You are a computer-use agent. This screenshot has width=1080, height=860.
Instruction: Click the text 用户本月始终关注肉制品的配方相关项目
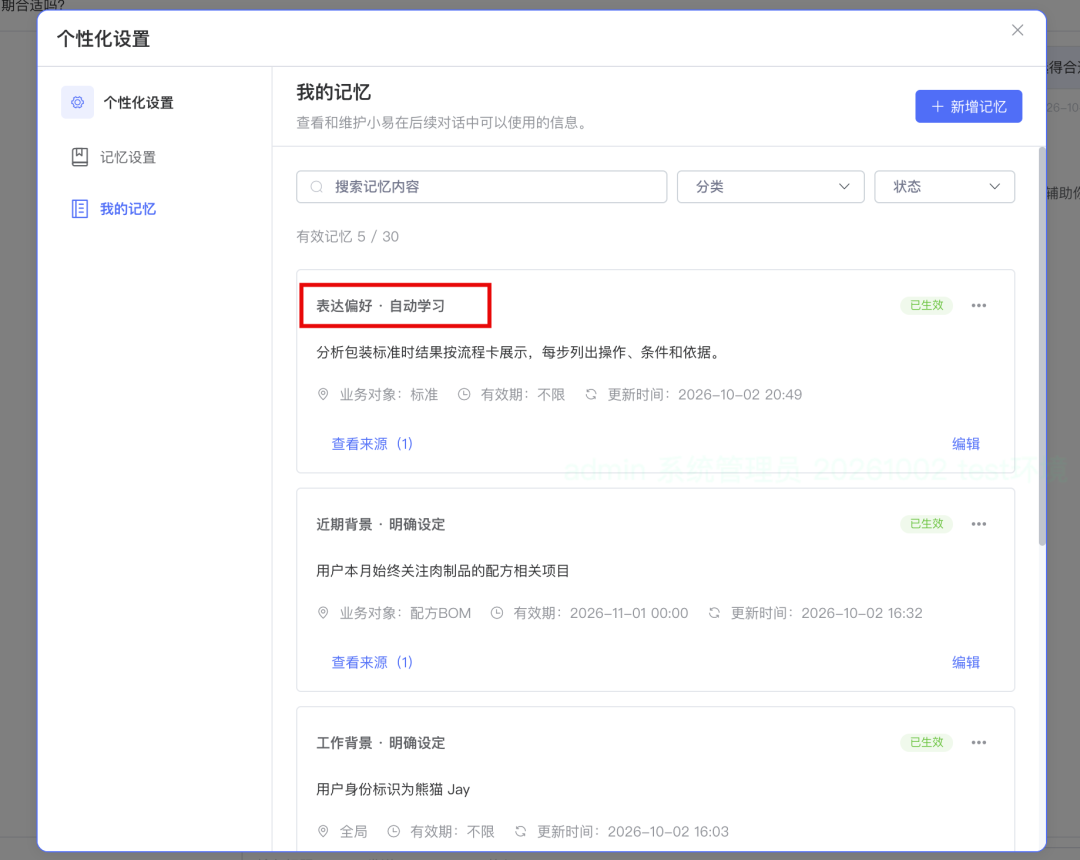442,571
